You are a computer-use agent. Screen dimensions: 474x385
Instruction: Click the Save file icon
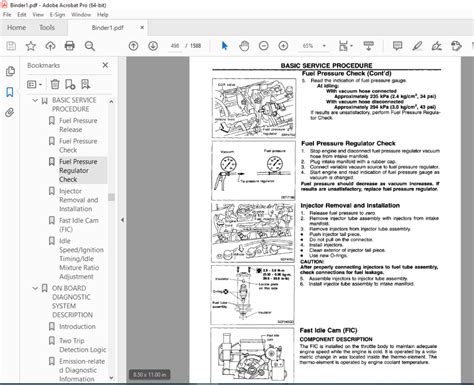pos(11,46)
